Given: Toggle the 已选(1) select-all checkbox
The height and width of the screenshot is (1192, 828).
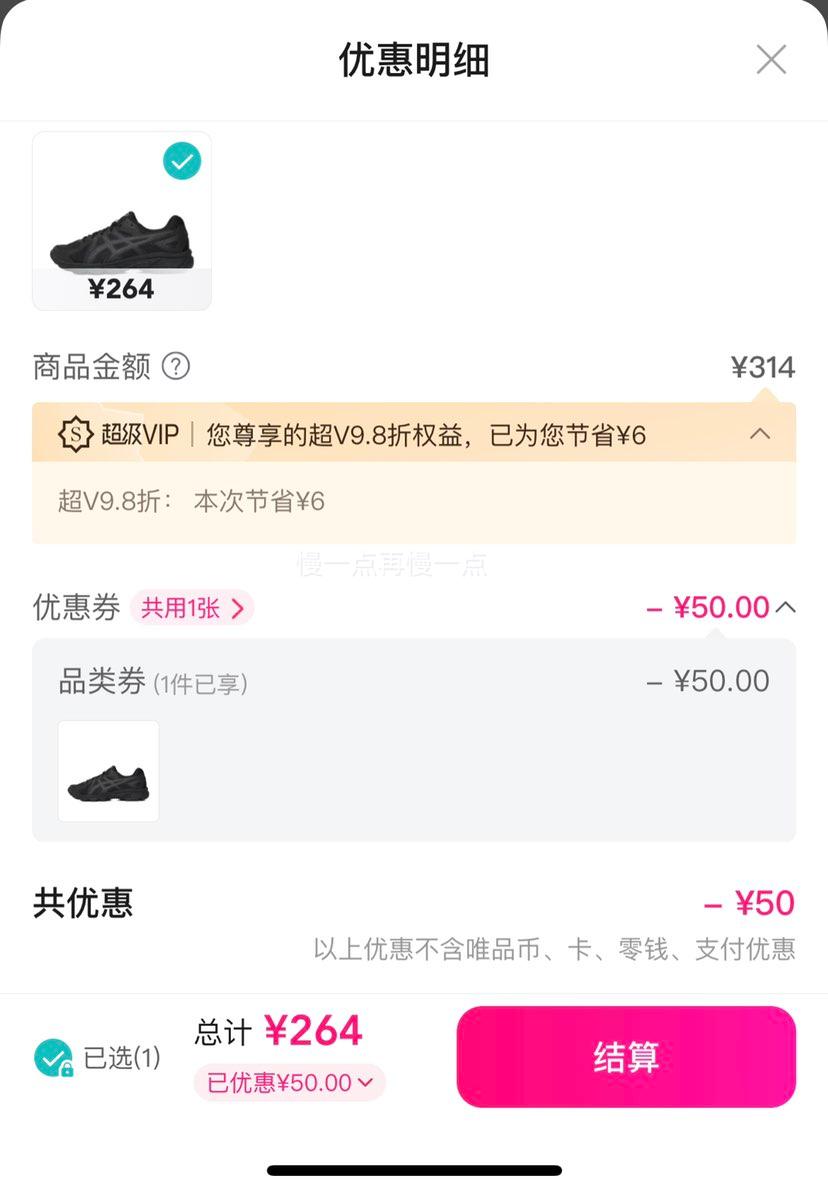Looking at the screenshot, I should (x=53, y=1057).
